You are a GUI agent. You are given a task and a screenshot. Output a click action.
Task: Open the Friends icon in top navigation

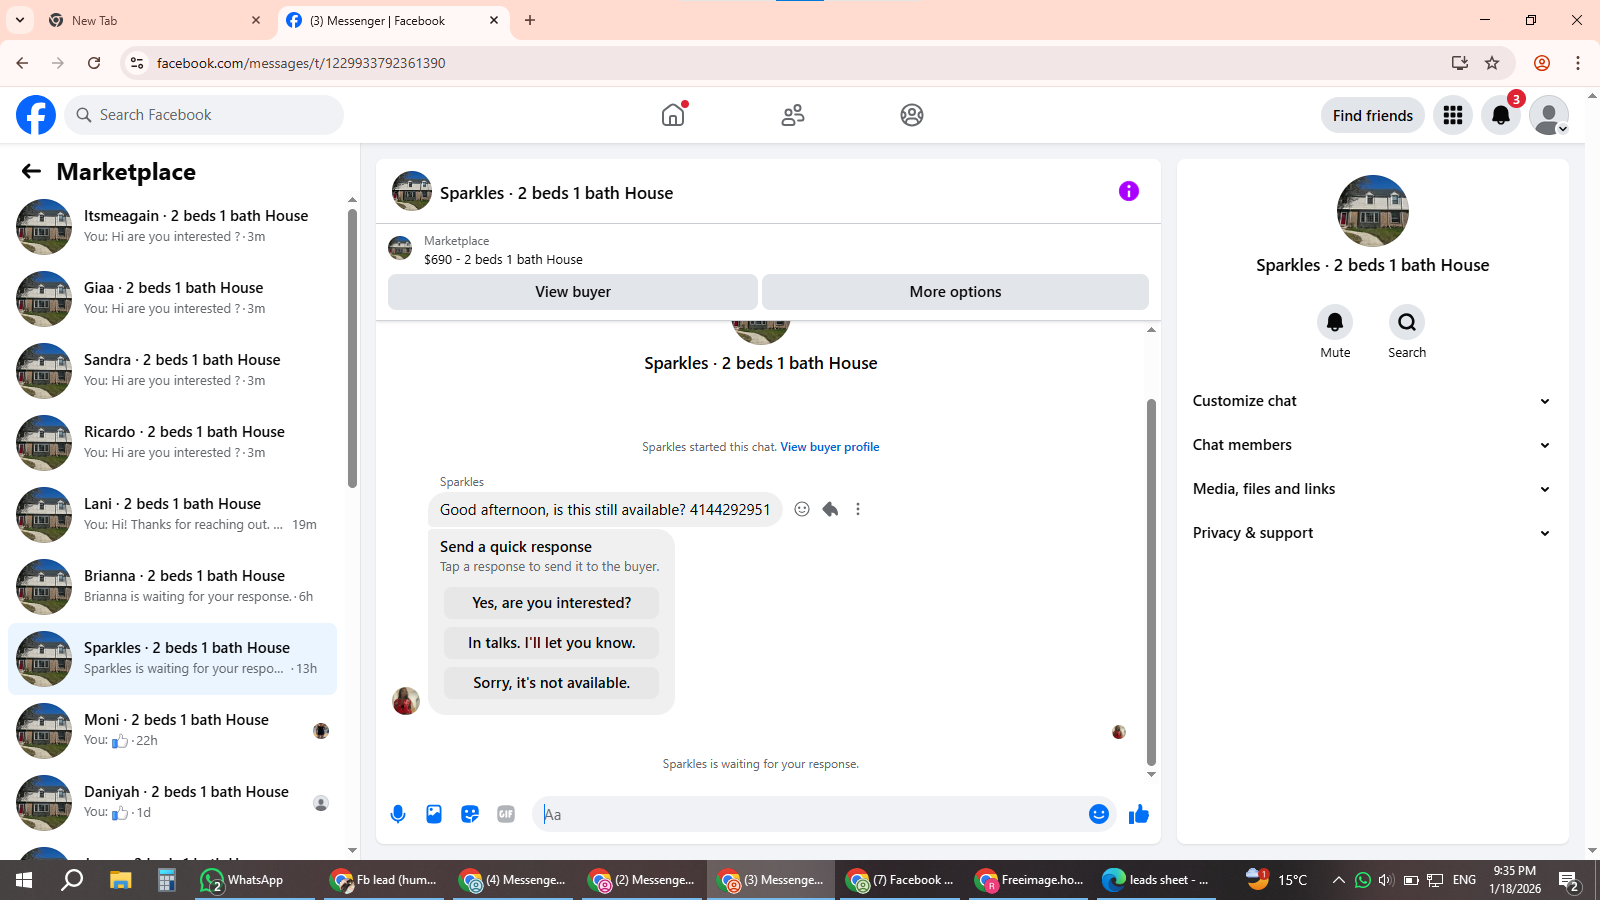pos(793,115)
